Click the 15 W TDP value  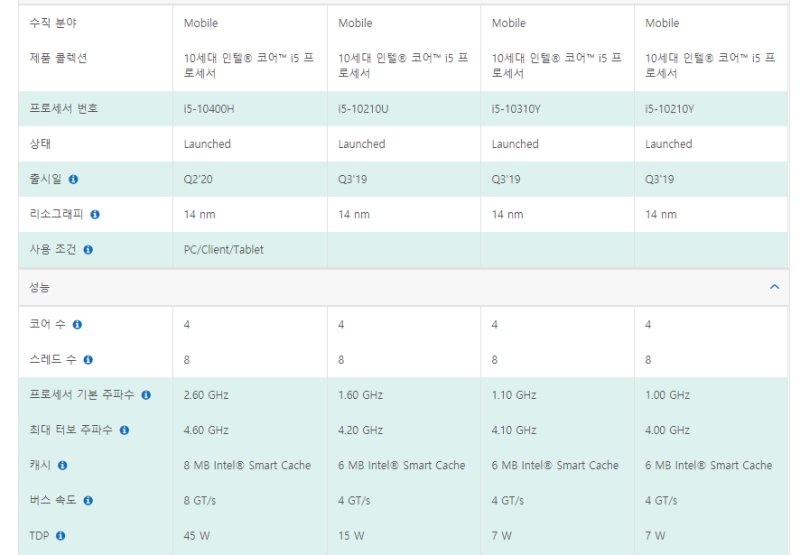(x=351, y=536)
